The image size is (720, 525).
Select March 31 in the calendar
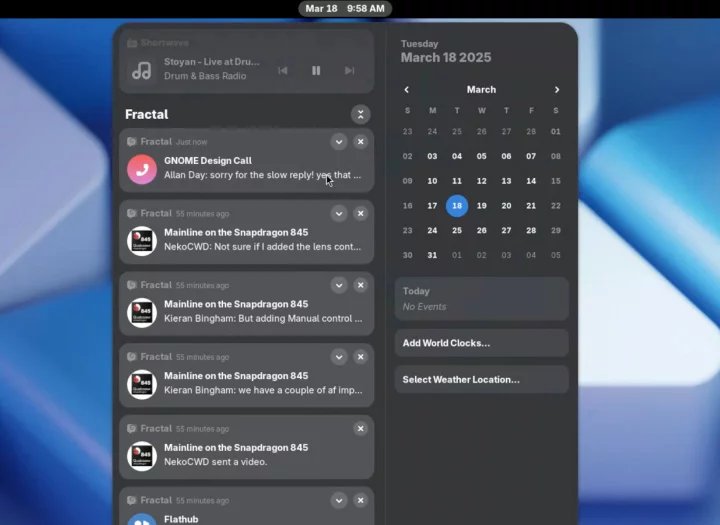click(x=432, y=255)
